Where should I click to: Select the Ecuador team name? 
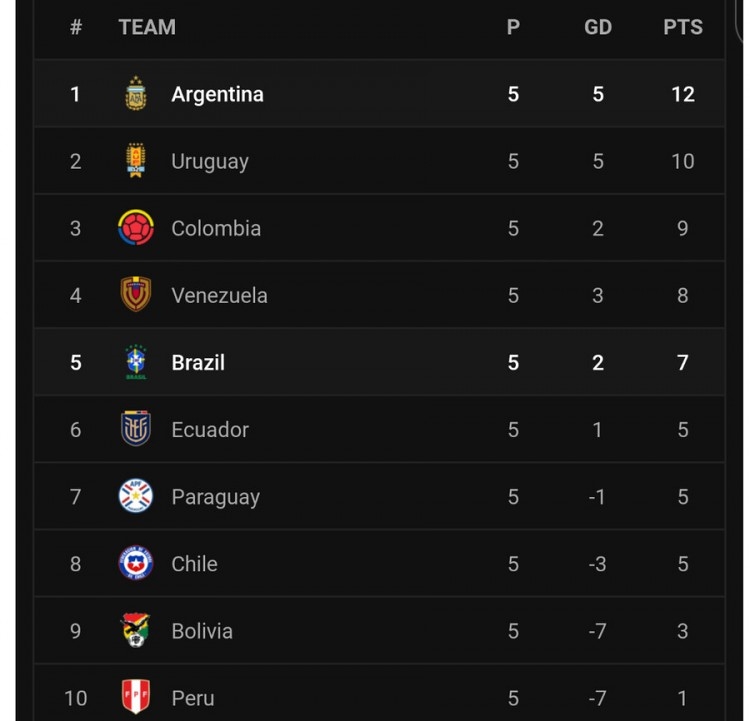tap(210, 430)
